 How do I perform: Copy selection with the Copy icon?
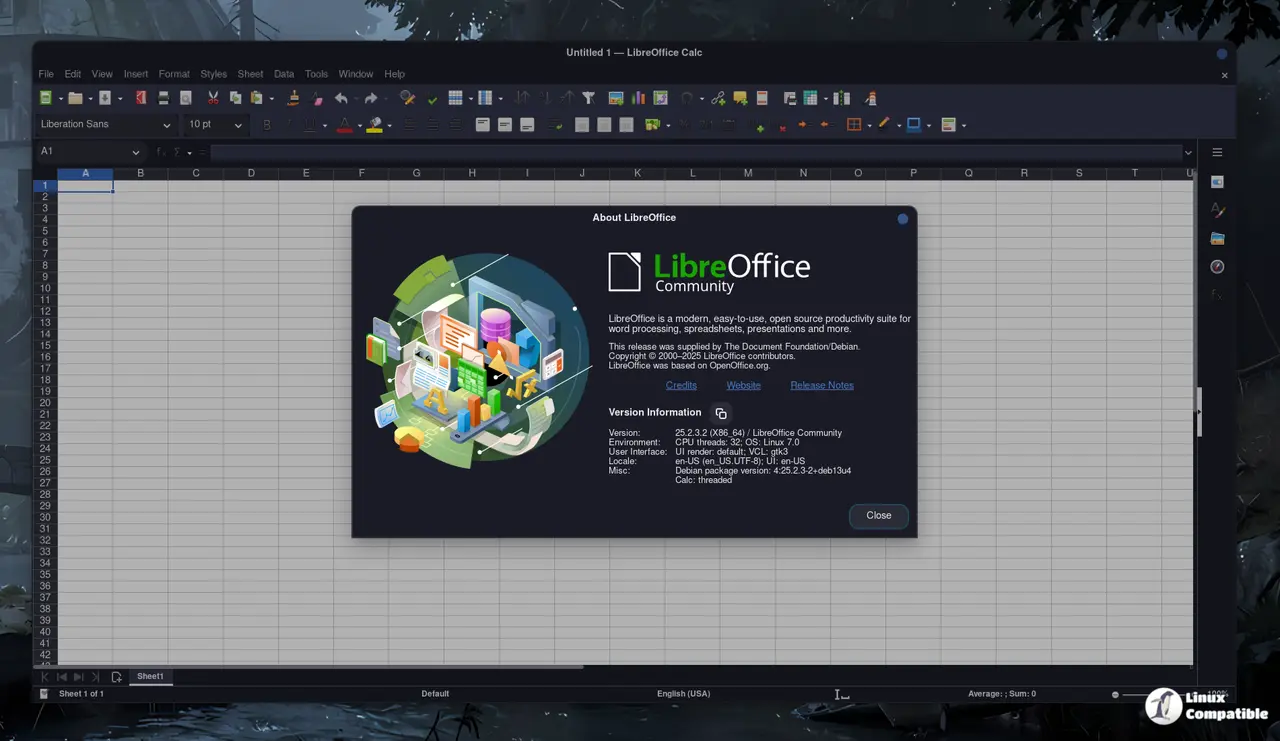pos(236,98)
